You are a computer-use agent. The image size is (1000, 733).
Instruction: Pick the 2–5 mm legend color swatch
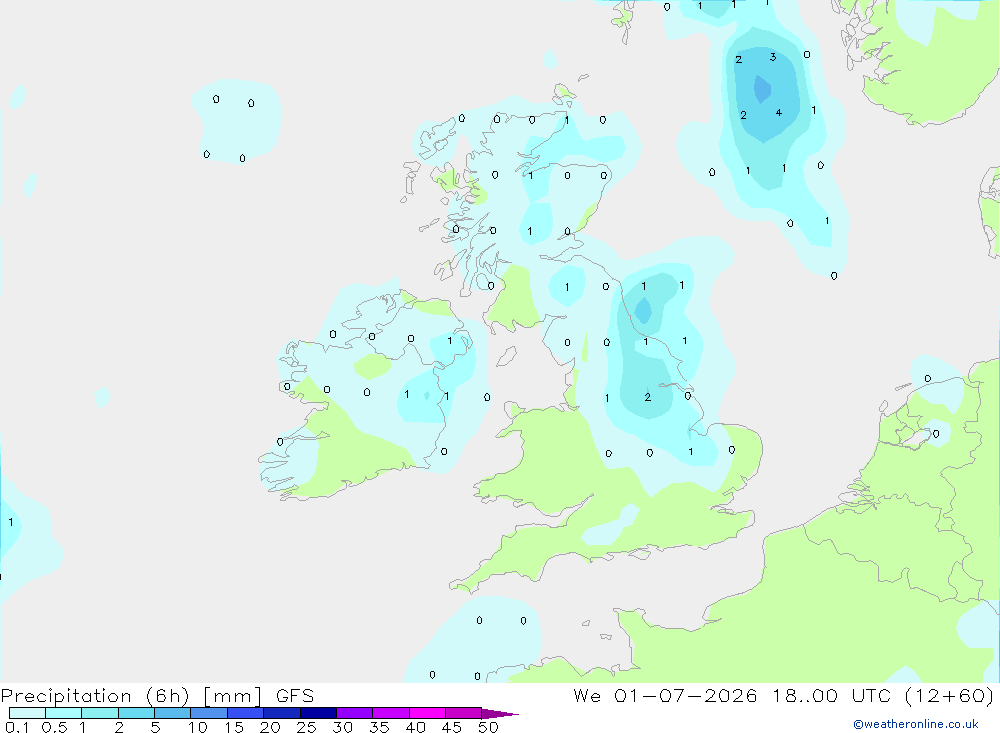click(136, 713)
